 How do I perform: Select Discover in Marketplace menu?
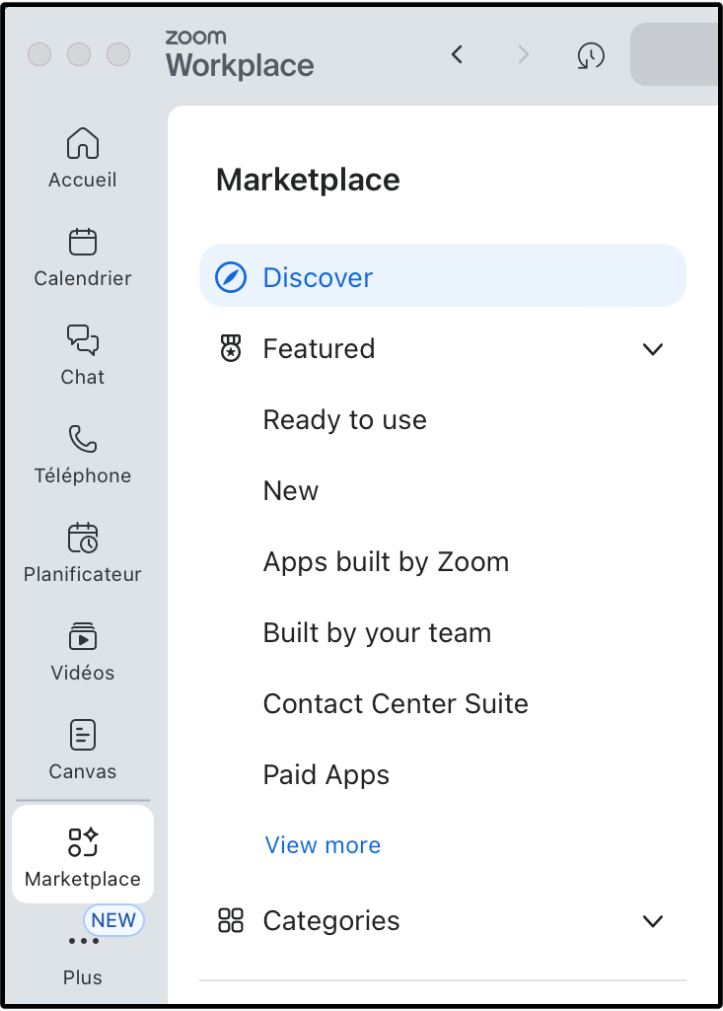coord(442,276)
